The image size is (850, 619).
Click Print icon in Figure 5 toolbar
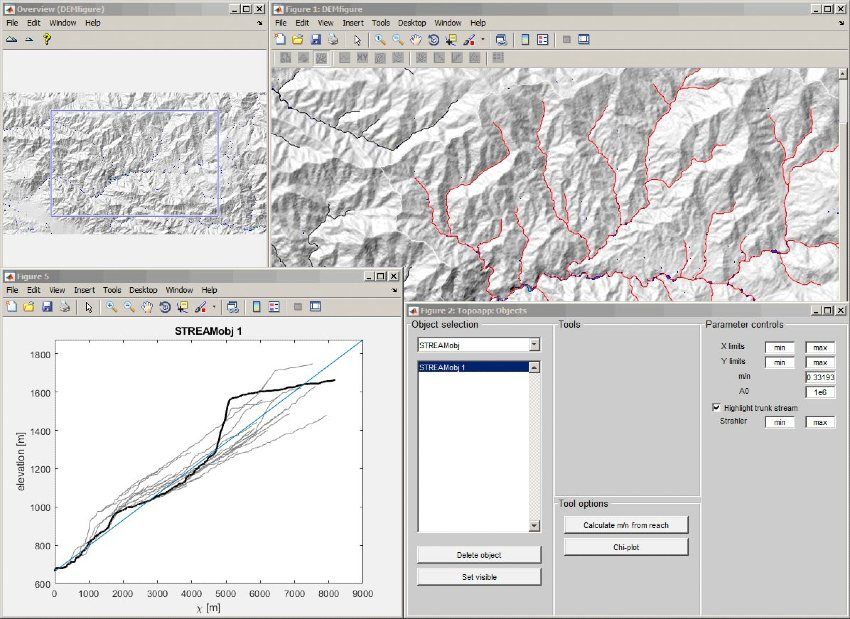(x=64, y=307)
